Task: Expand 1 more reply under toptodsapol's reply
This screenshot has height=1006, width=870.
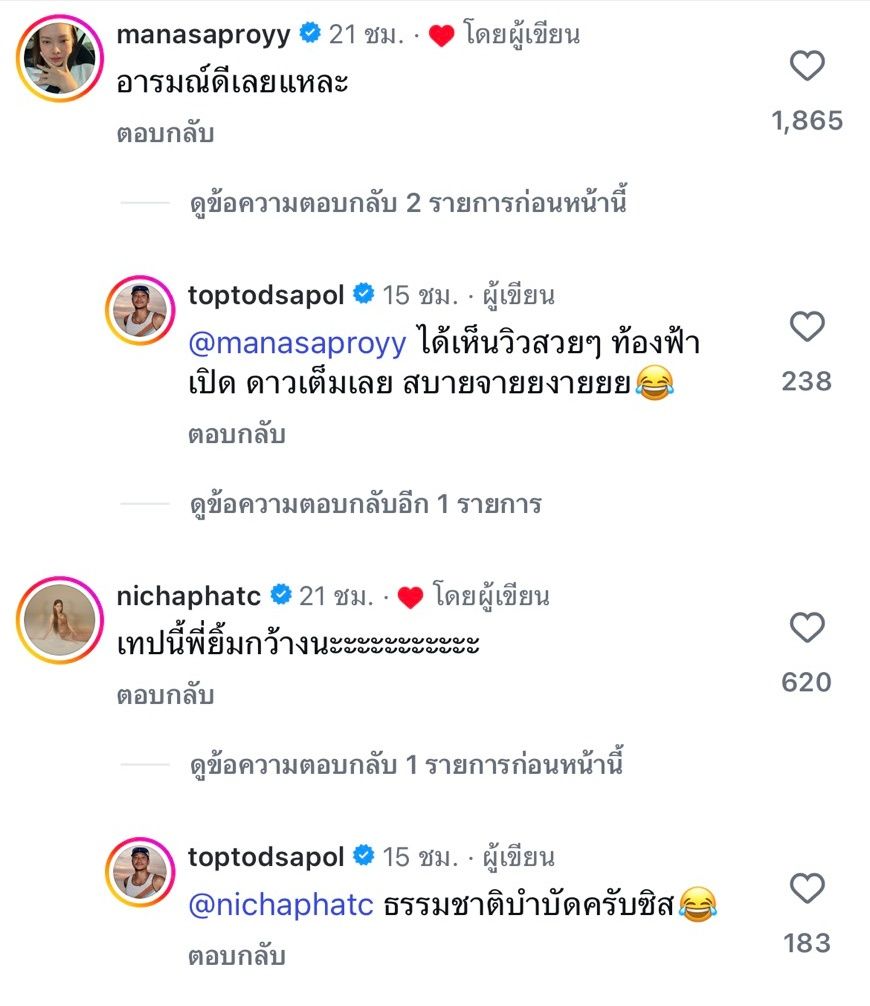Action: pos(365,504)
